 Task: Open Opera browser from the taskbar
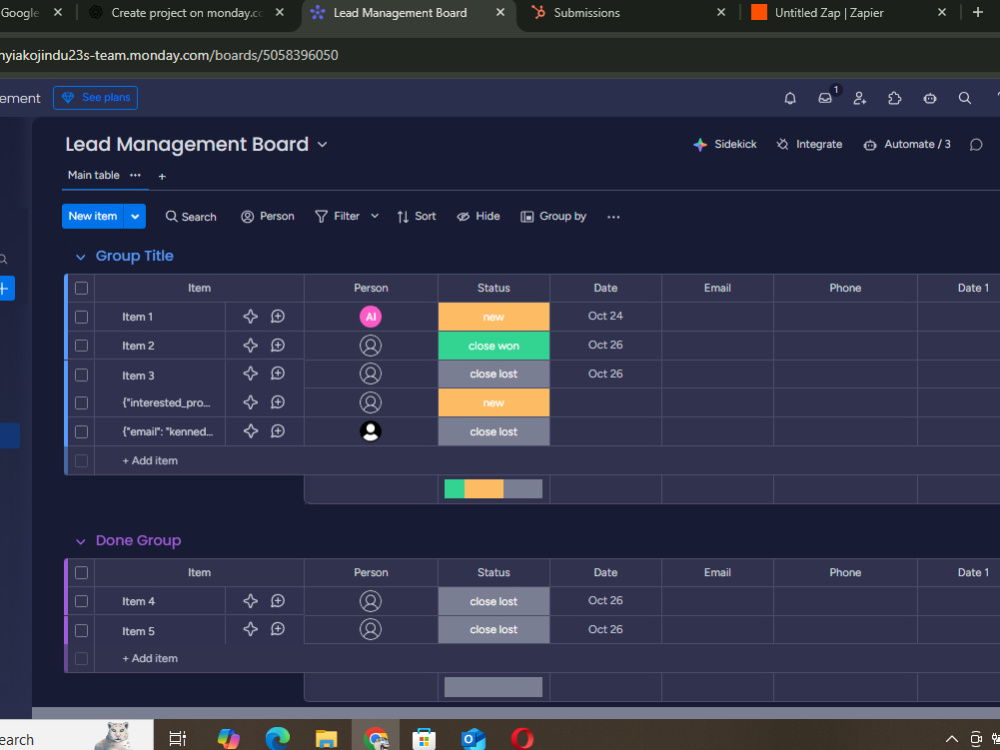522,739
